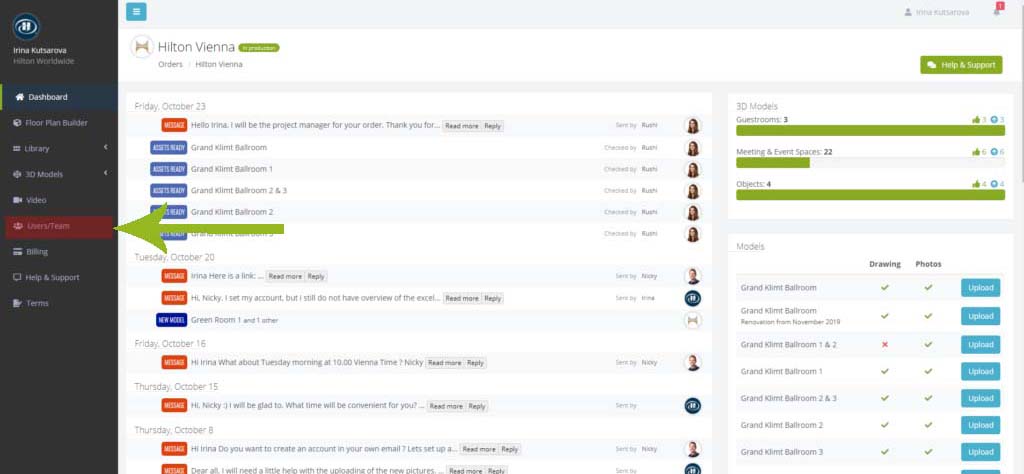Upload files for Grand Klimt Ballroom 3 model

pos(980,452)
